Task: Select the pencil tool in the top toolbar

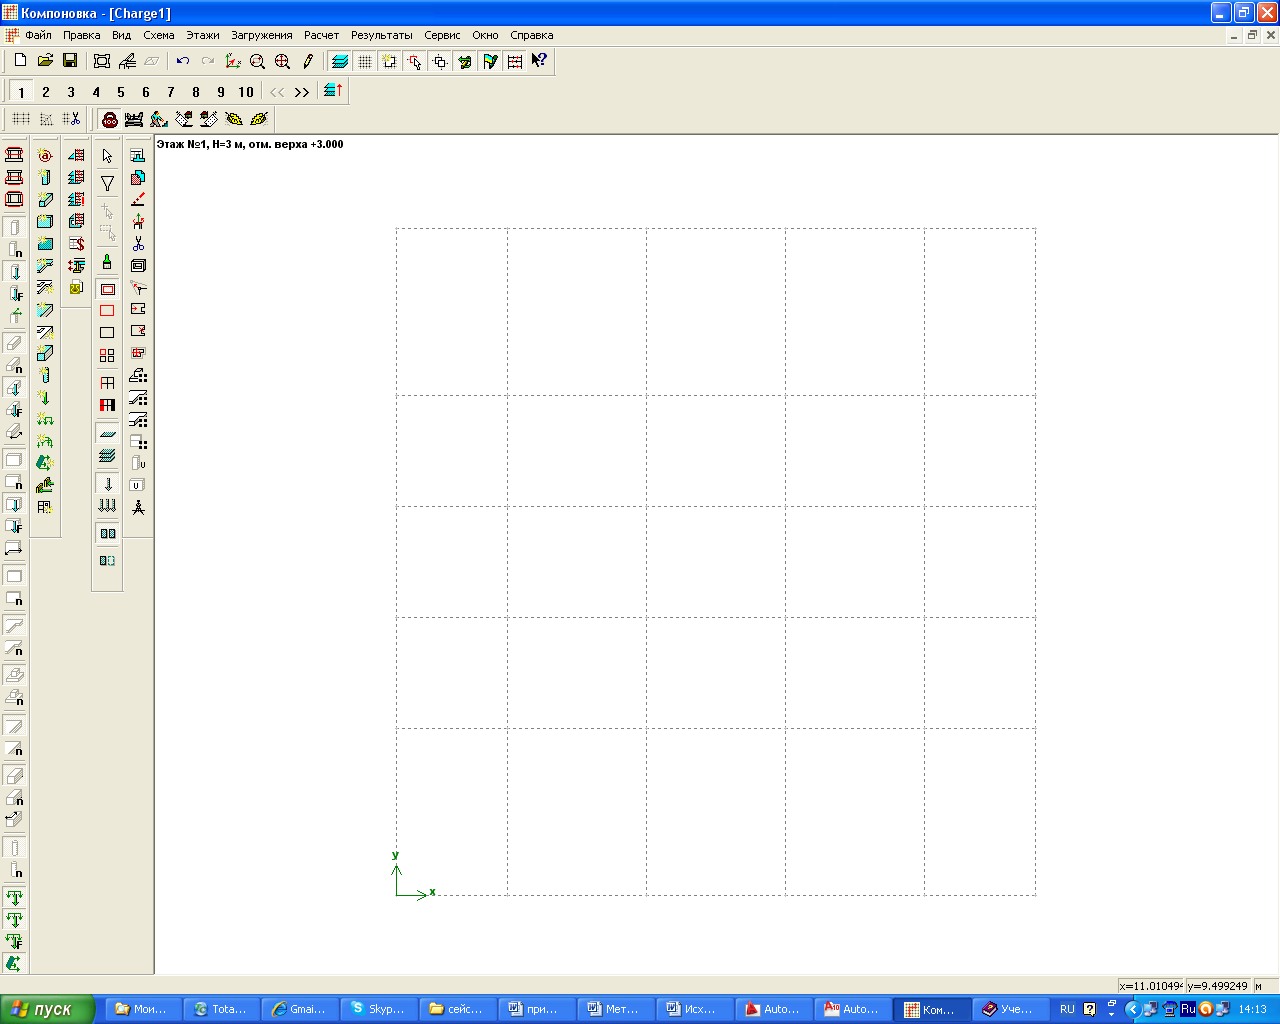Action: click(308, 61)
